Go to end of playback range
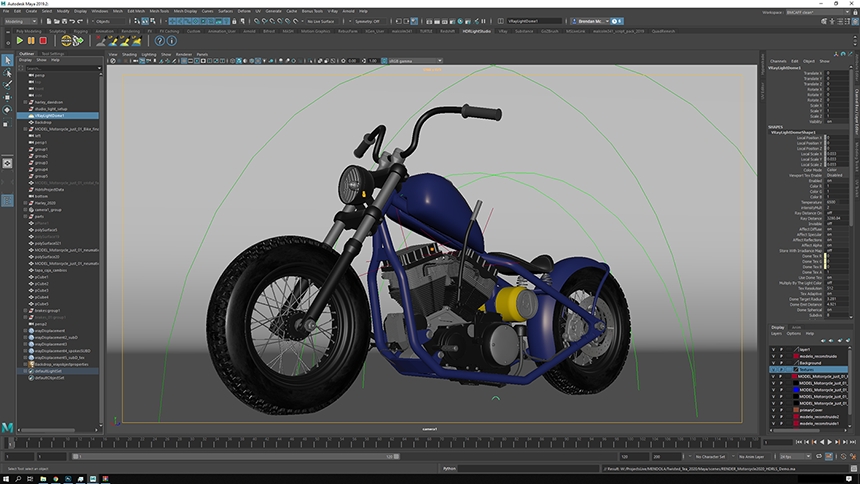The height and width of the screenshot is (484, 860). tap(852, 442)
